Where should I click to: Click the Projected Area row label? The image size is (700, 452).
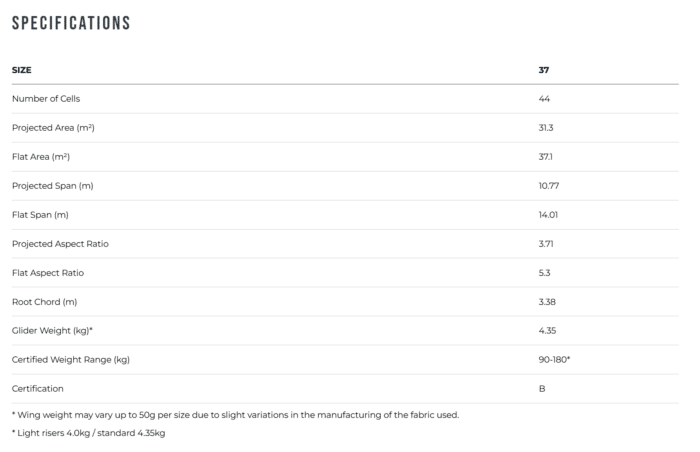click(53, 128)
